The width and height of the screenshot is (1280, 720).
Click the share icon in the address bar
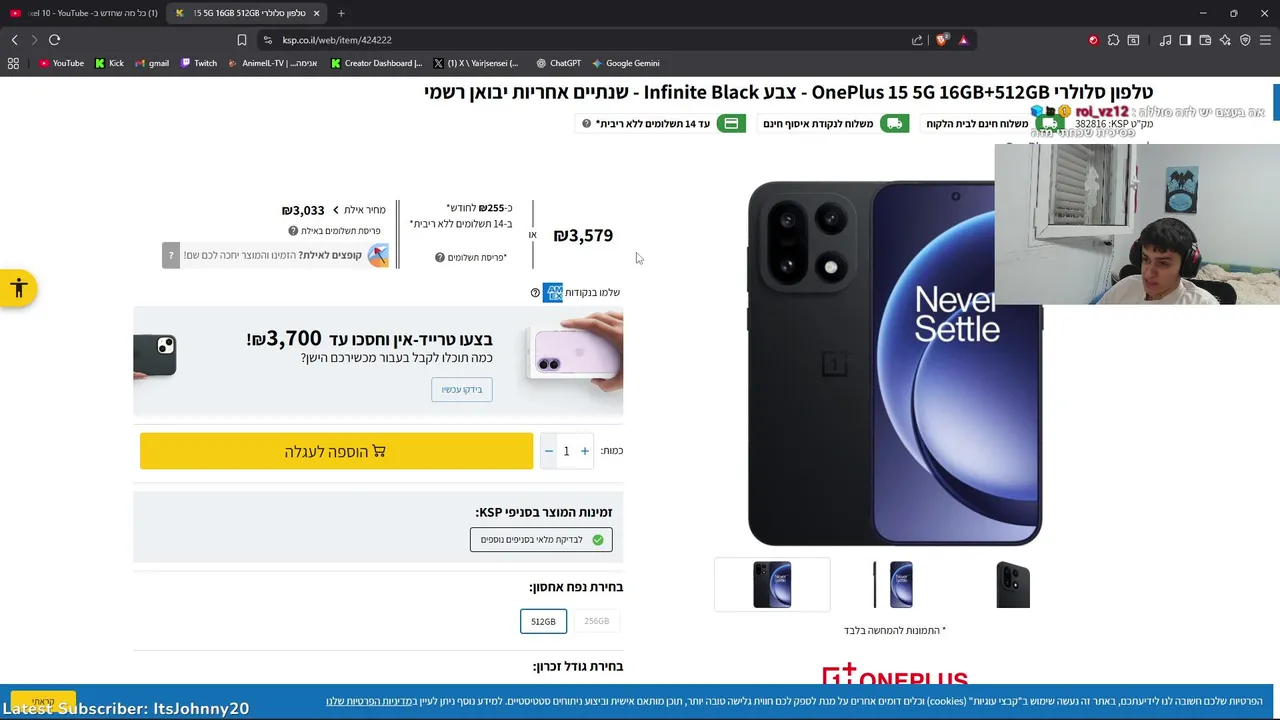[917, 40]
